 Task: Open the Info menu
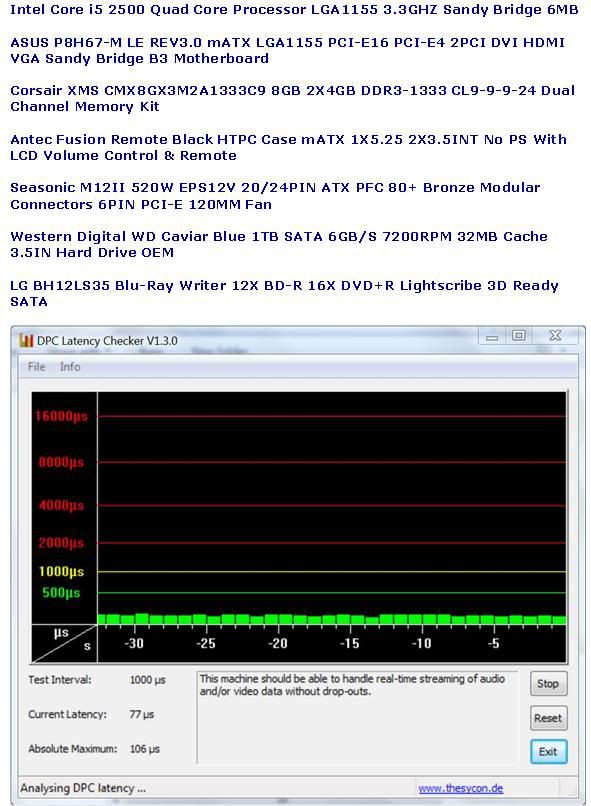[70, 367]
